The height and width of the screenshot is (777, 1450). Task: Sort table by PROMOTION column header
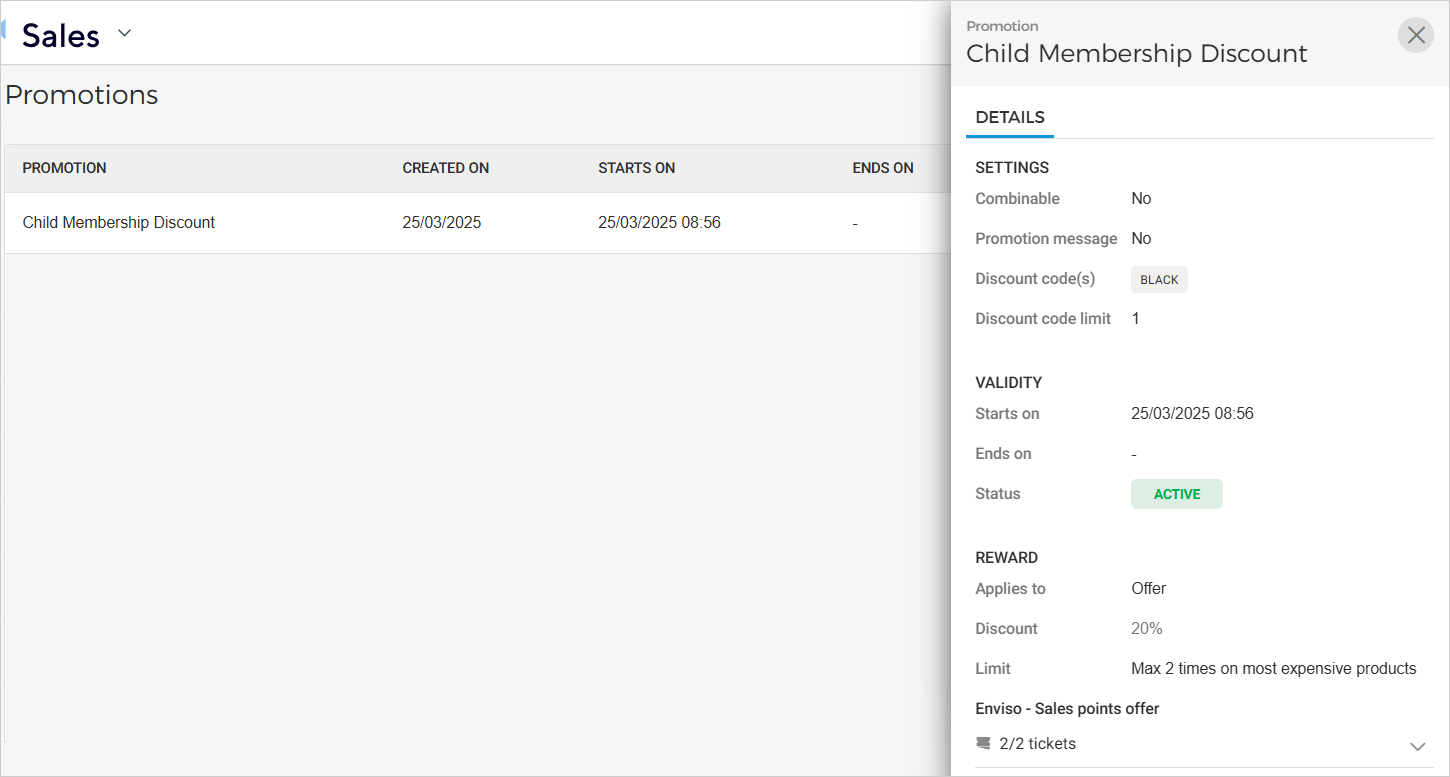(x=65, y=168)
